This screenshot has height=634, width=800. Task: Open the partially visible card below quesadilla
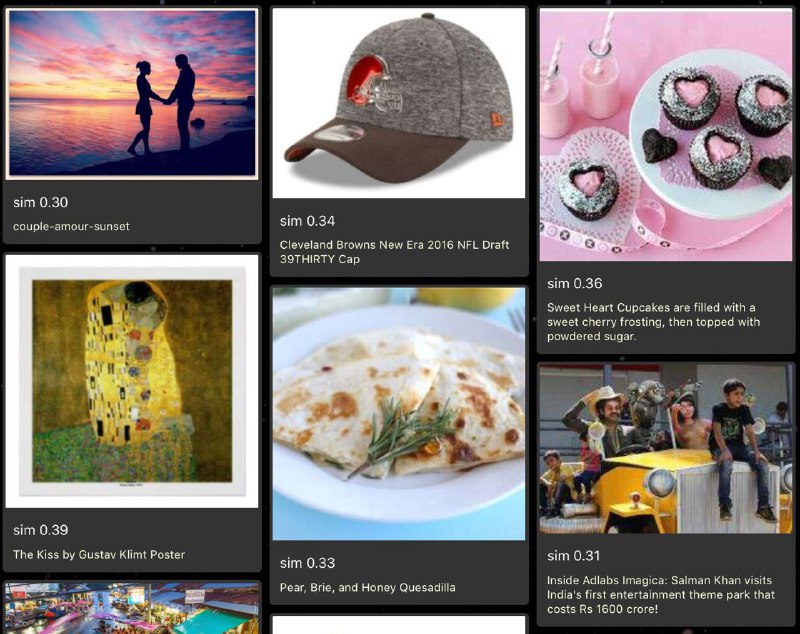(398, 625)
